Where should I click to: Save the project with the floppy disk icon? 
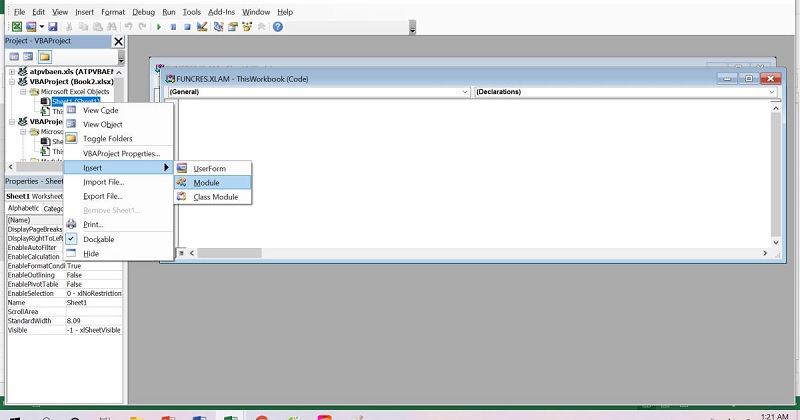click(53, 27)
